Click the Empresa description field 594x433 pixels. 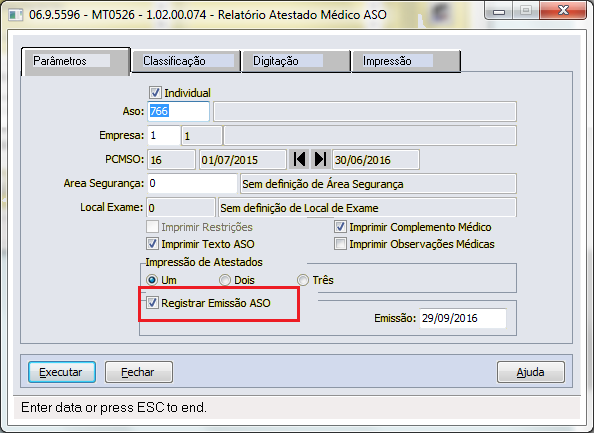click(370, 135)
